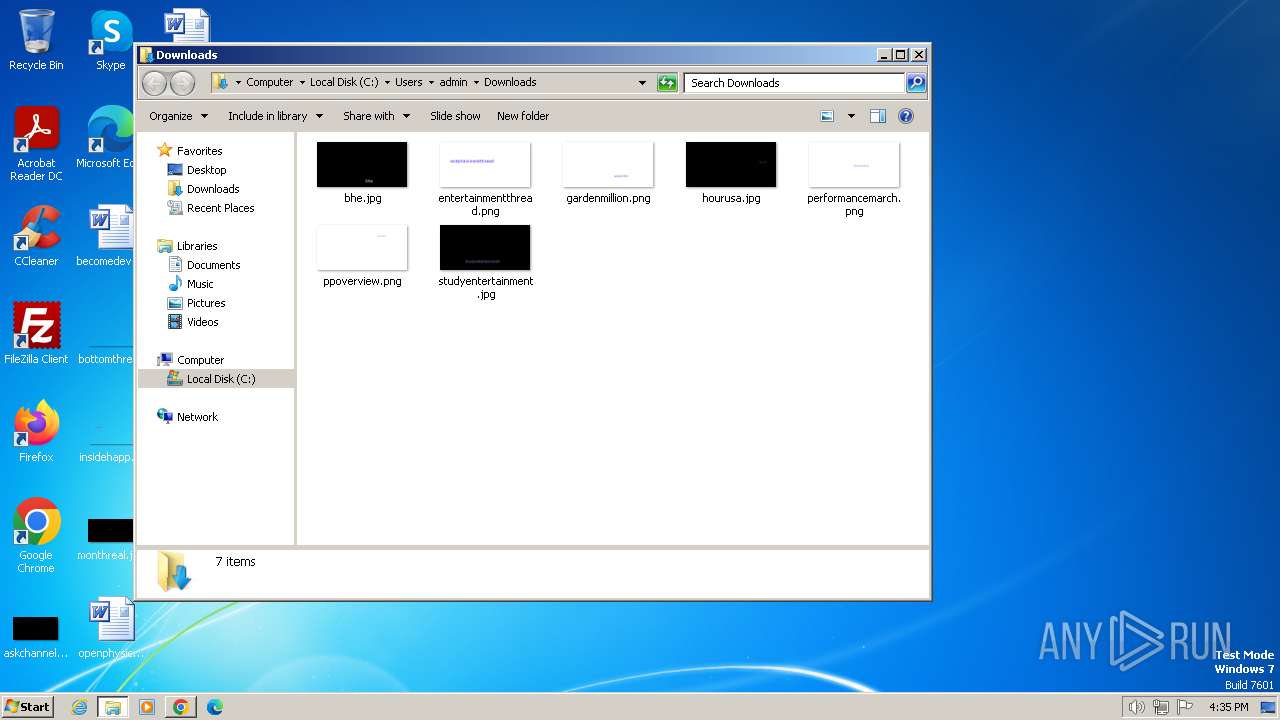
Task: Click the Back navigation arrow button
Action: coord(154,83)
